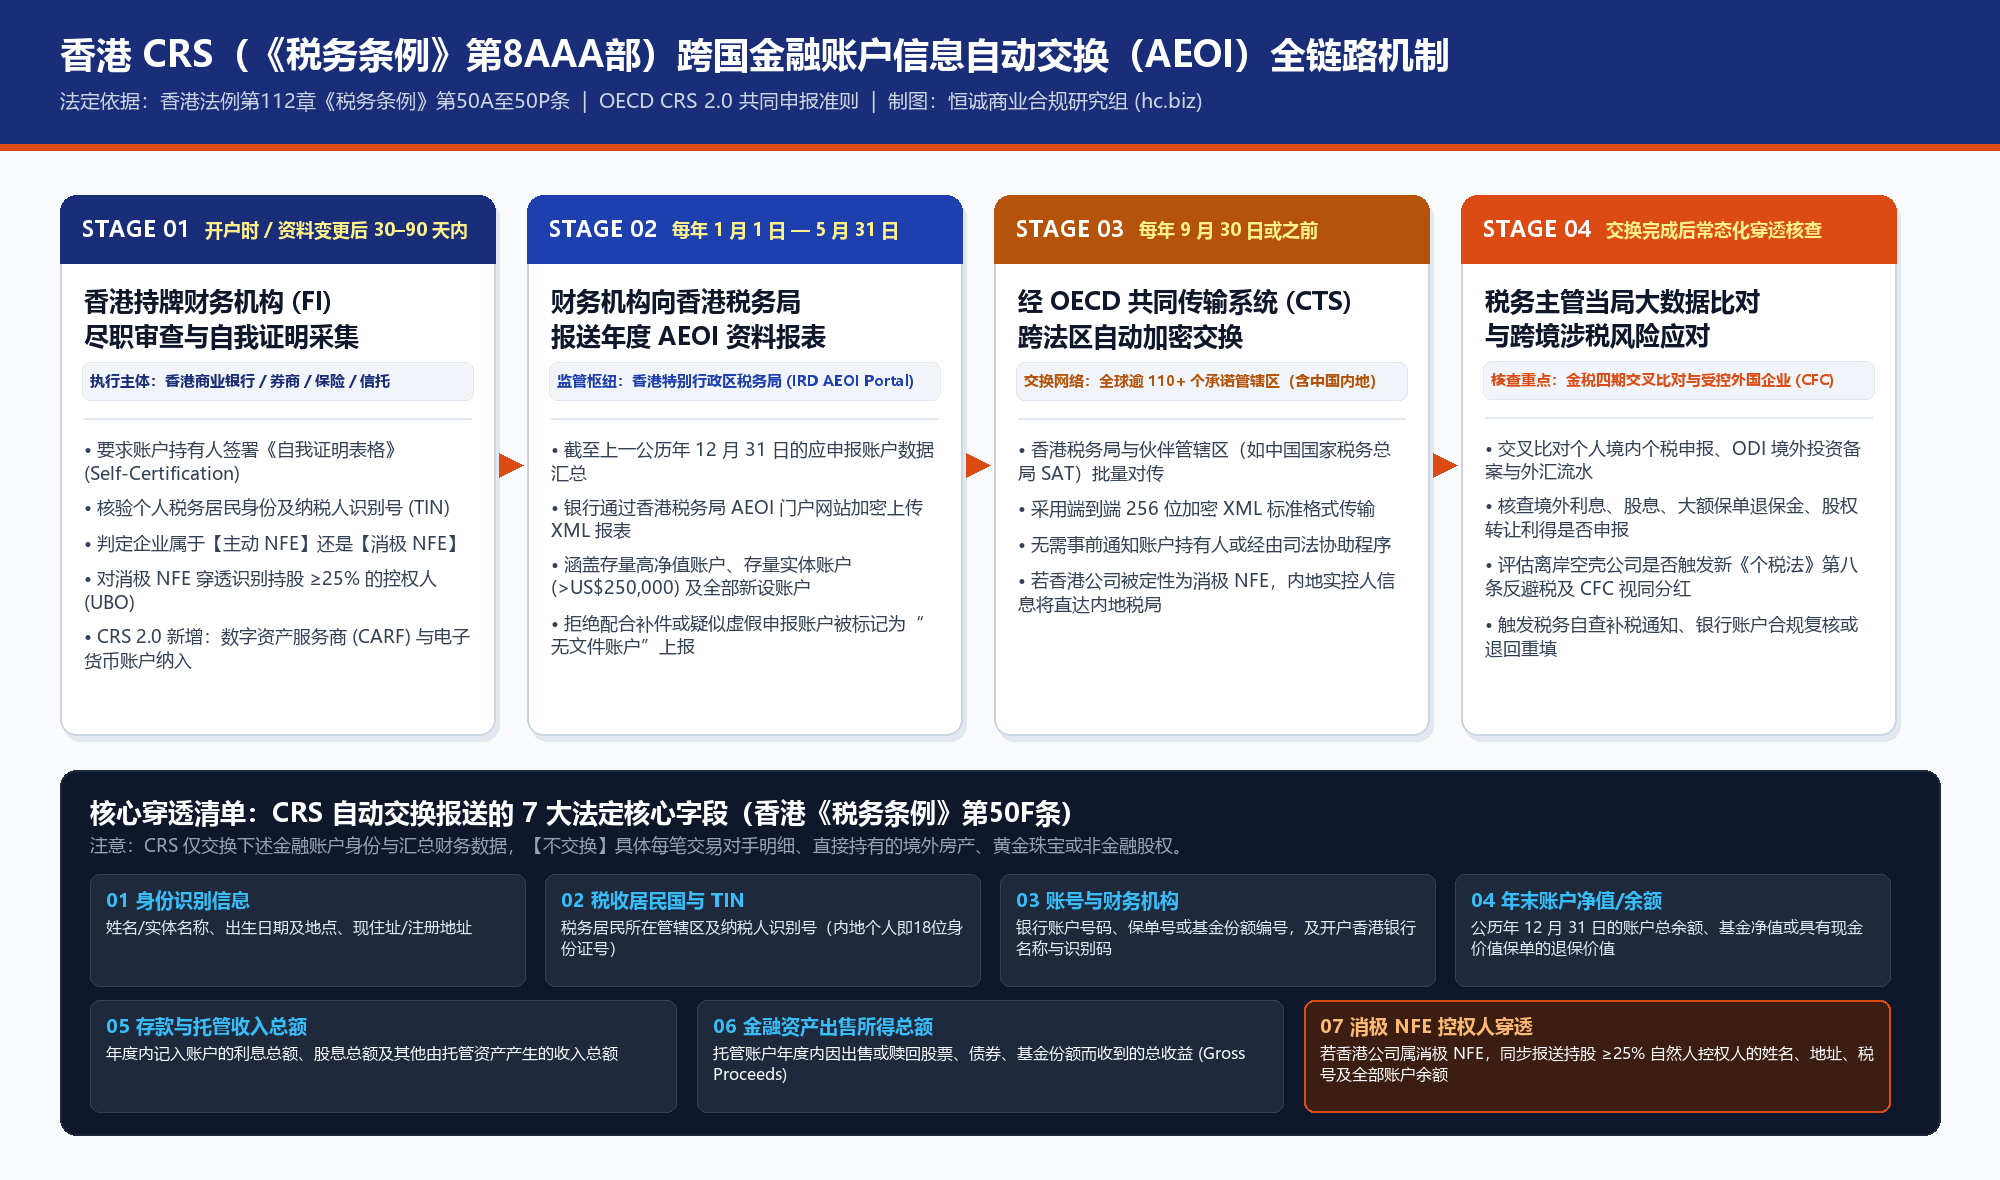
Task: Click the note line starting with 注意：CRS 仅交换
Action: pyautogui.click(x=639, y=846)
